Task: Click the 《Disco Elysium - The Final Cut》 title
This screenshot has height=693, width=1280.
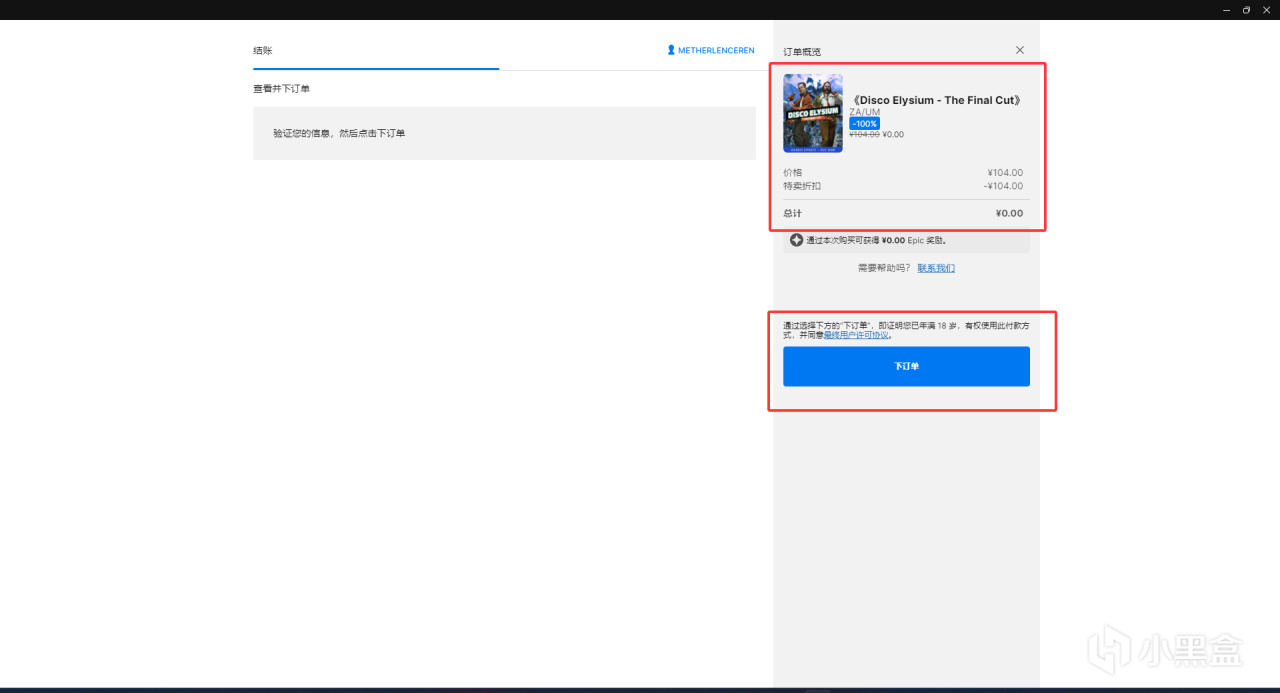Action: pos(935,100)
